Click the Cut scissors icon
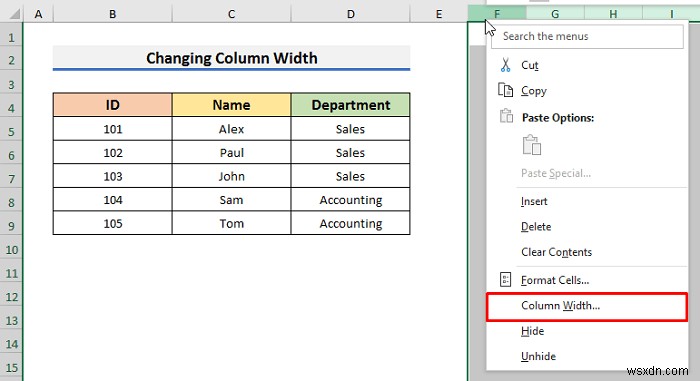The height and width of the screenshot is (381, 700). [x=505, y=65]
